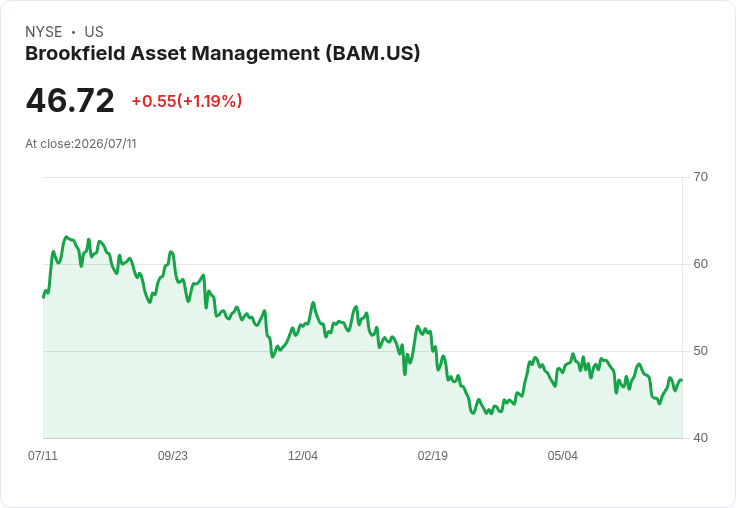The image size is (736, 508).
Task: Click the Brookfield Asset Management (BAM.US) title
Action: [x=222, y=54]
